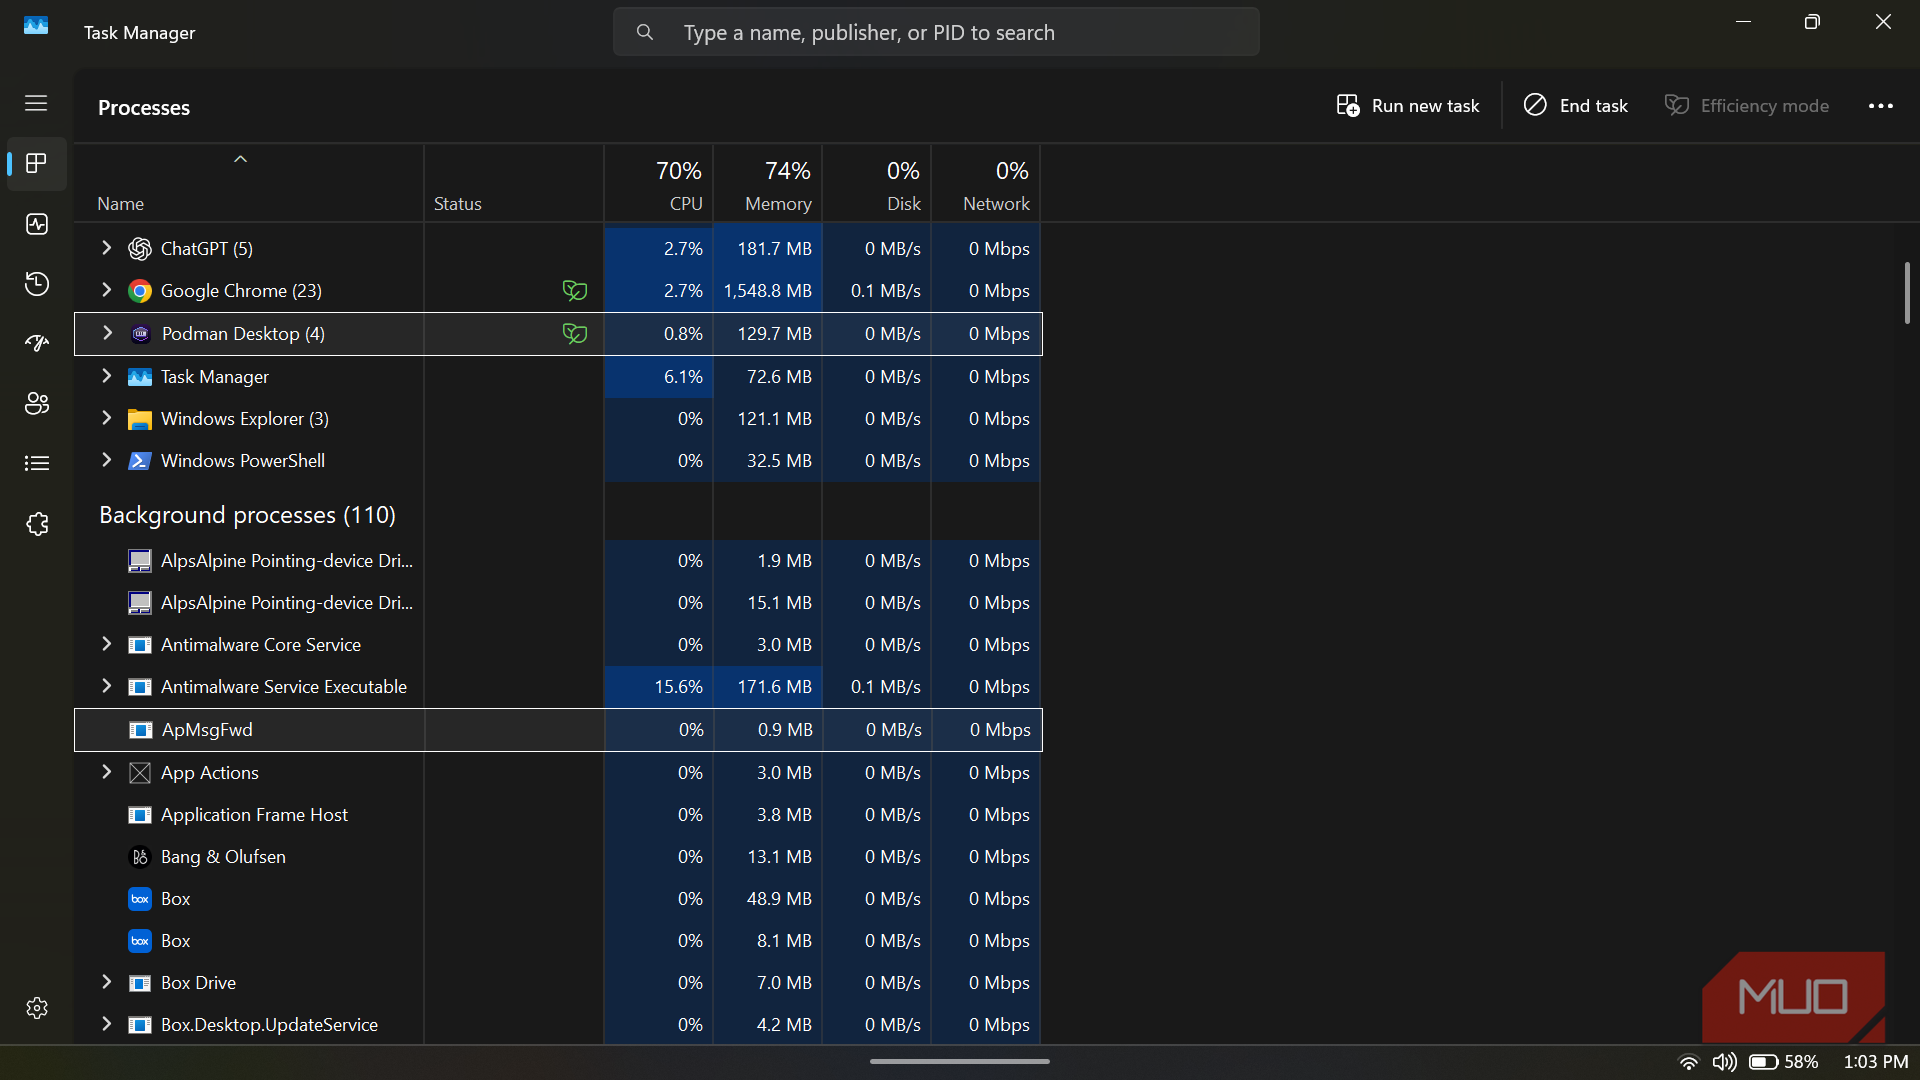
Task: Click the Run new task button
Action: tap(1408, 106)
